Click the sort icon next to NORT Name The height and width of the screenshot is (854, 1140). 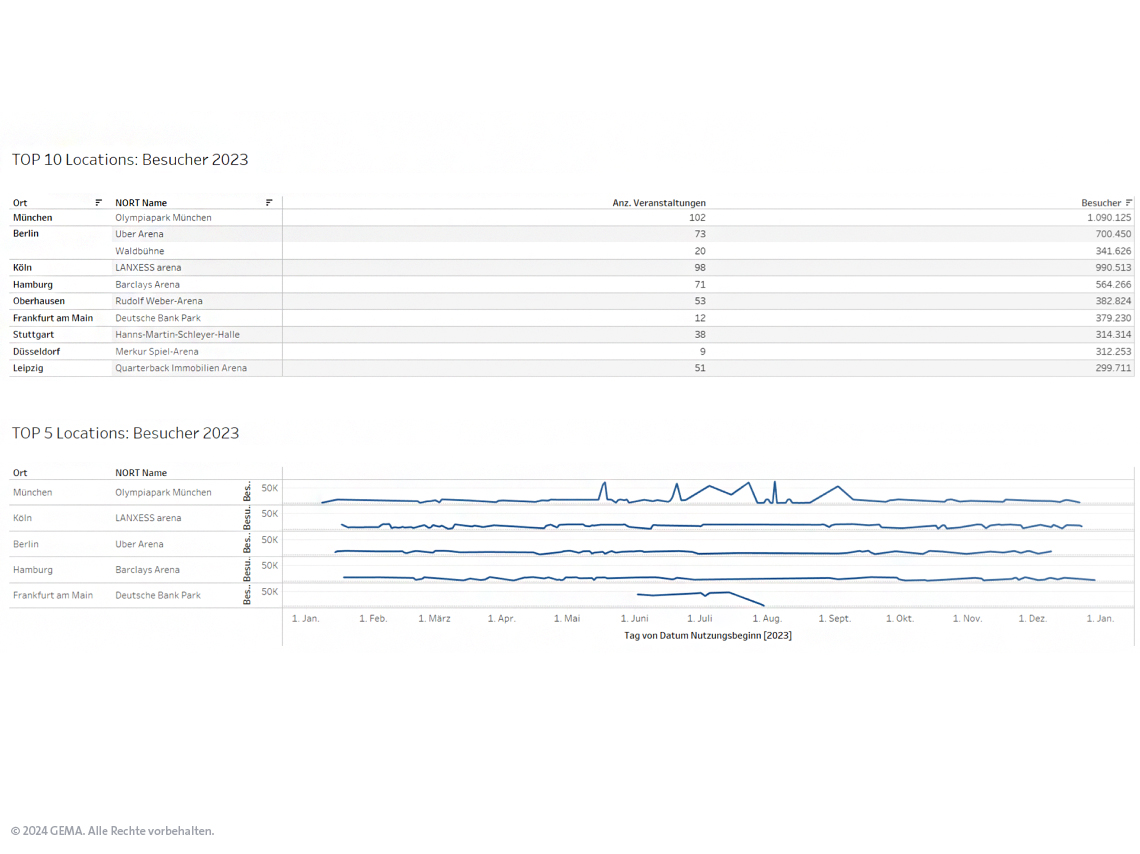269,203
